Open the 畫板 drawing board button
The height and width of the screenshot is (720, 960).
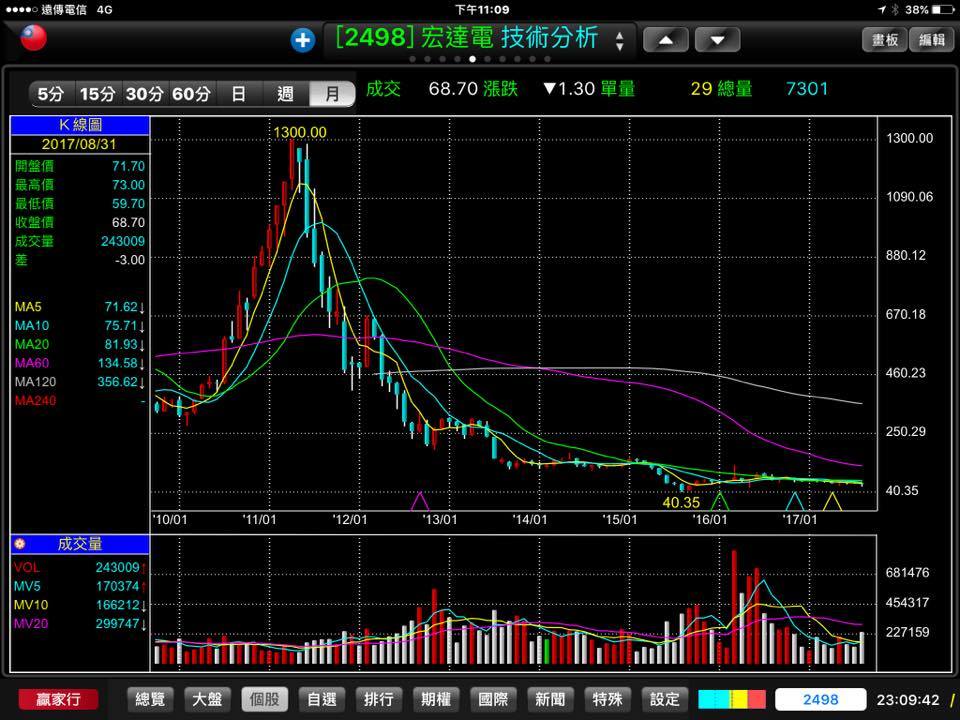point(884,40)
